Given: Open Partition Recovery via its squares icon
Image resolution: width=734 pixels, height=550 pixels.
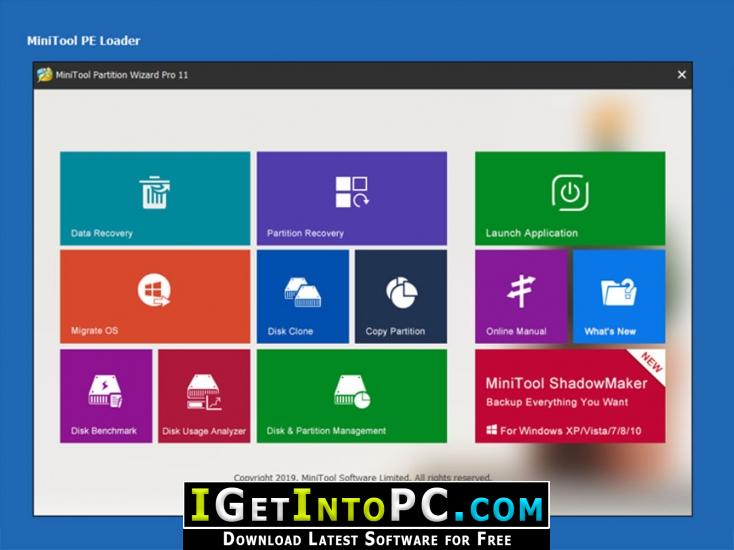Looking at the screenshot, I should [x=351, y=192].
